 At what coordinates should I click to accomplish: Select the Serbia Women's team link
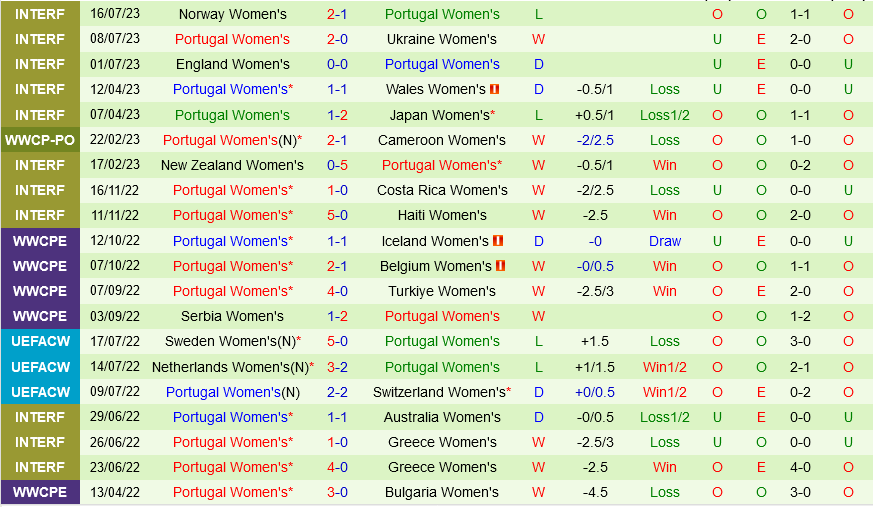pos(232,316)
